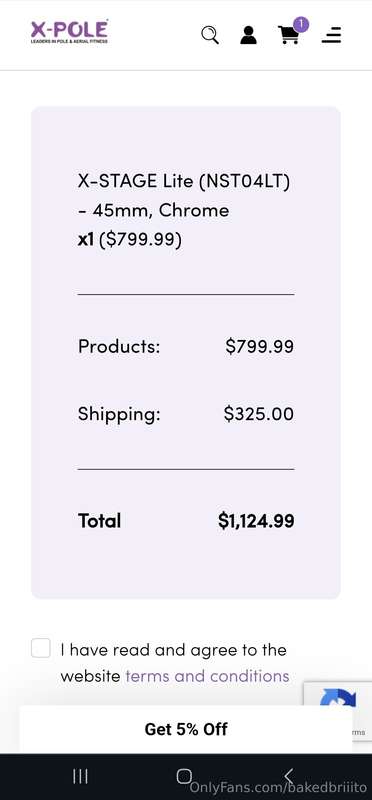Click the $1,124.99 total amount
The height and width of the screenshot is (800, 372).
(256, 521)
